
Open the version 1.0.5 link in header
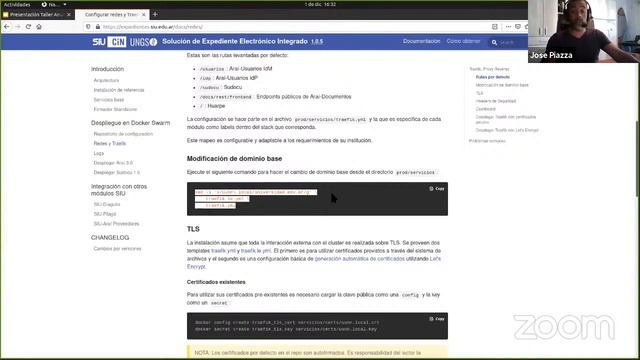(317, 42)
